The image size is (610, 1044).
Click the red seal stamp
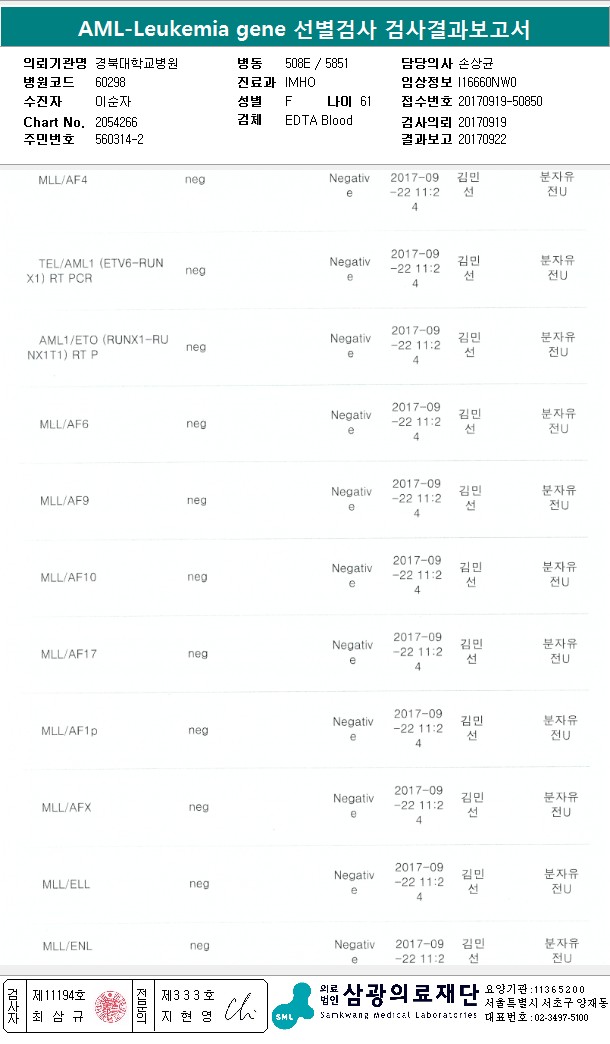110,1006
